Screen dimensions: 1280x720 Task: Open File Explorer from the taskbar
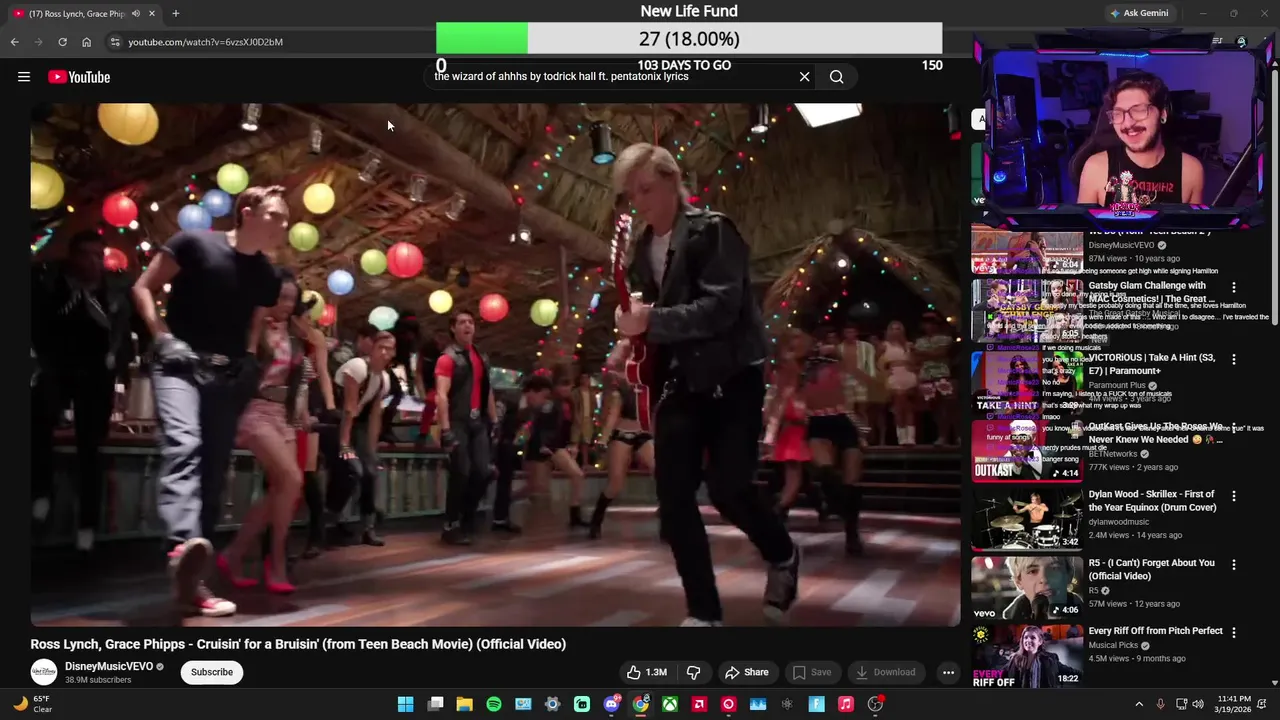click(464, 704)
